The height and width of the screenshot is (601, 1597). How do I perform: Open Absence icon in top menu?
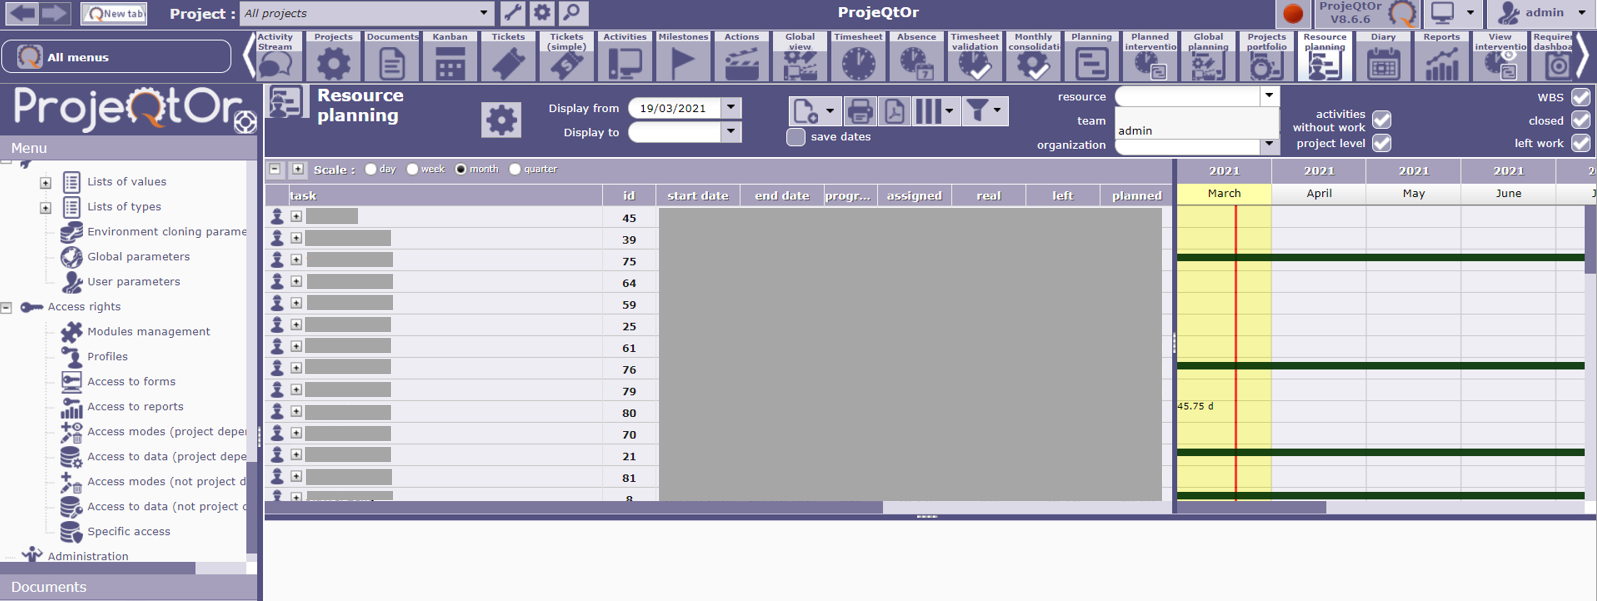tap(916, 57)
